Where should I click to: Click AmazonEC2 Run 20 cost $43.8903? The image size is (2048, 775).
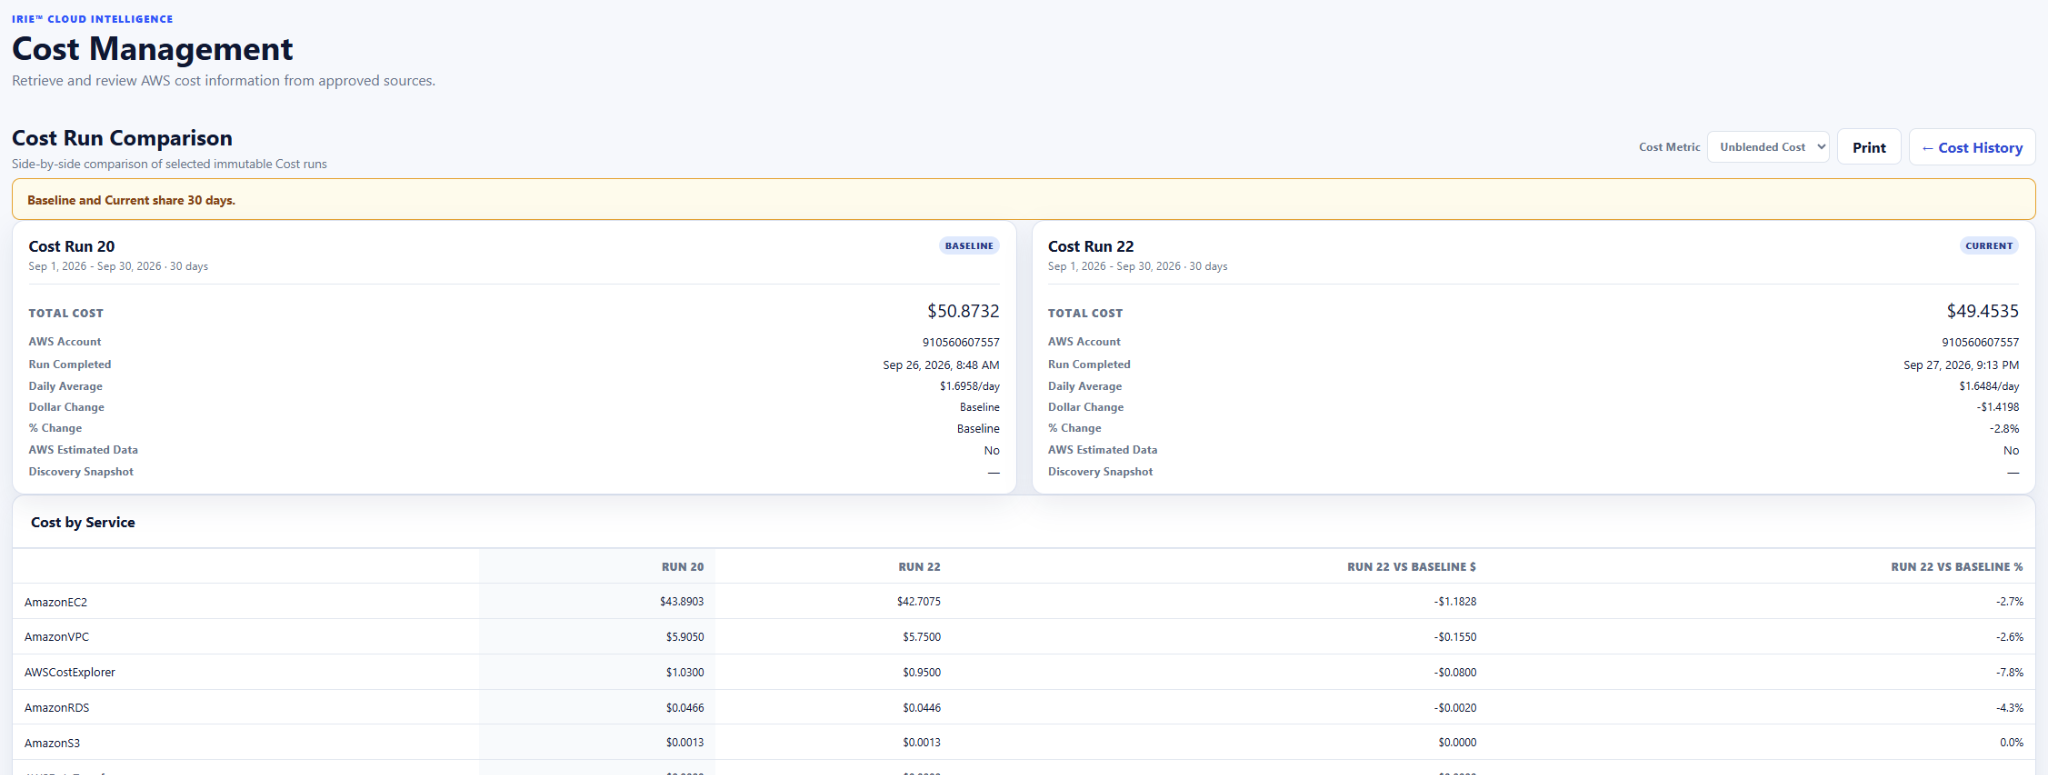[682, 602]
